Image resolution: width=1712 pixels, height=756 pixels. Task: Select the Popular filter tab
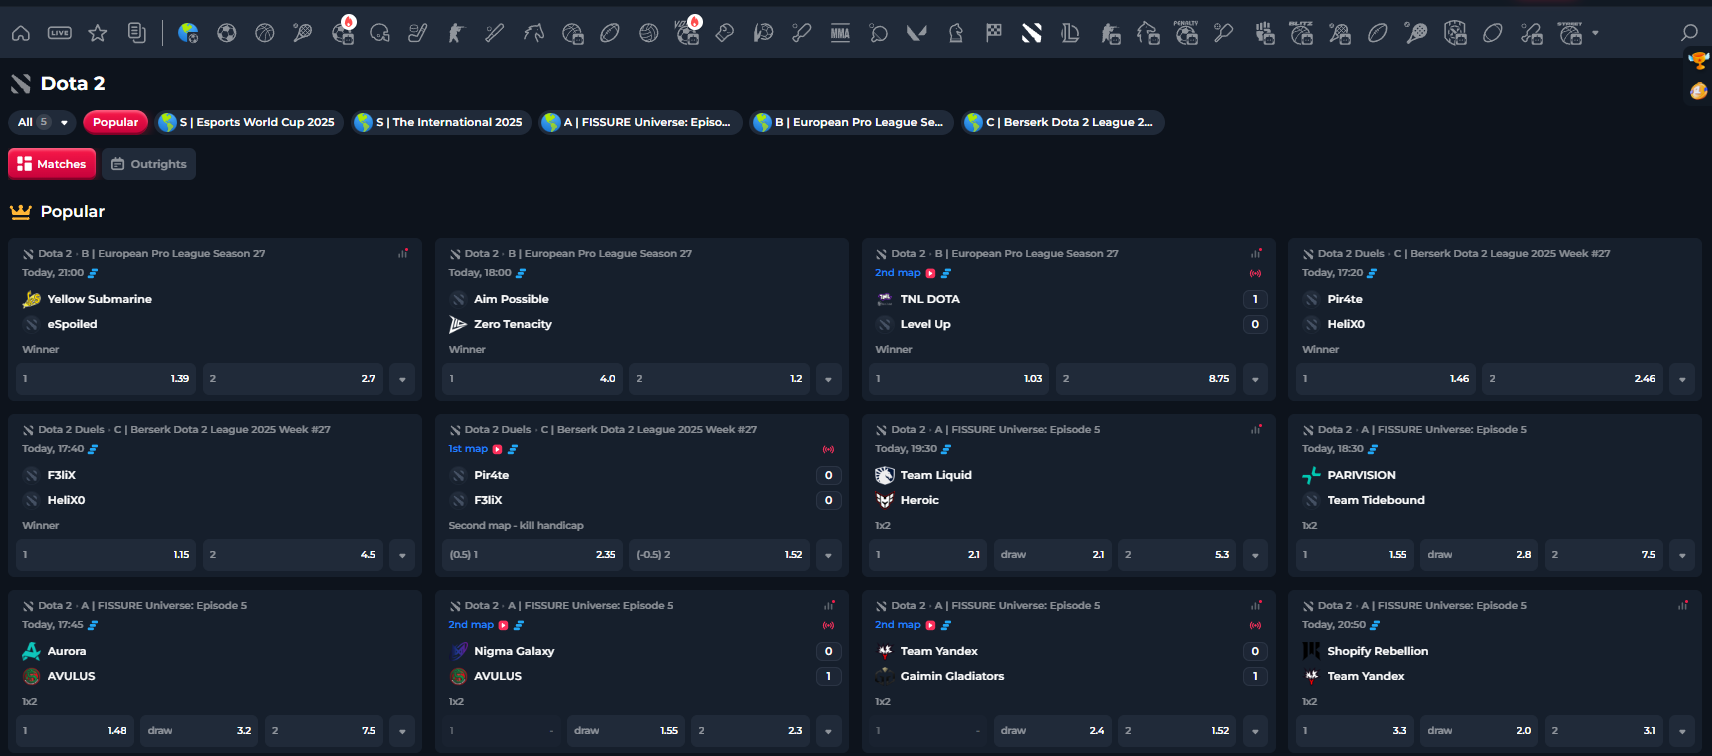[x=116, y=122]
